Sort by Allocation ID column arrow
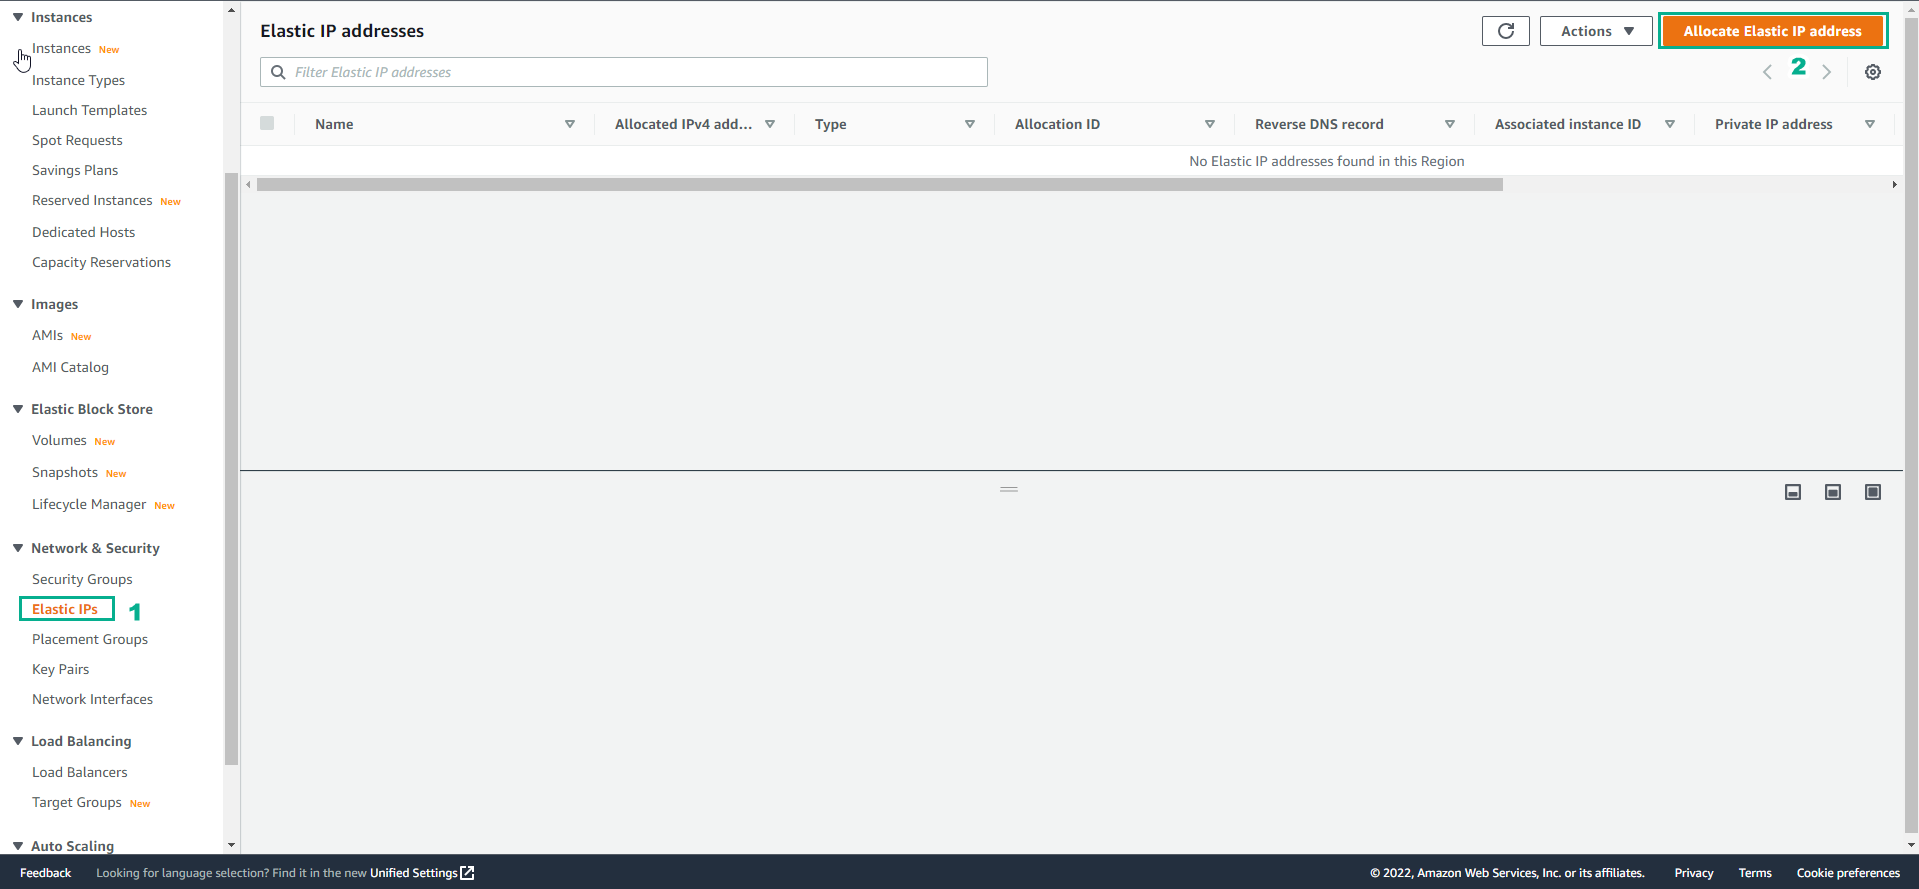The image size is (1919, 889). pos(1210,124)
